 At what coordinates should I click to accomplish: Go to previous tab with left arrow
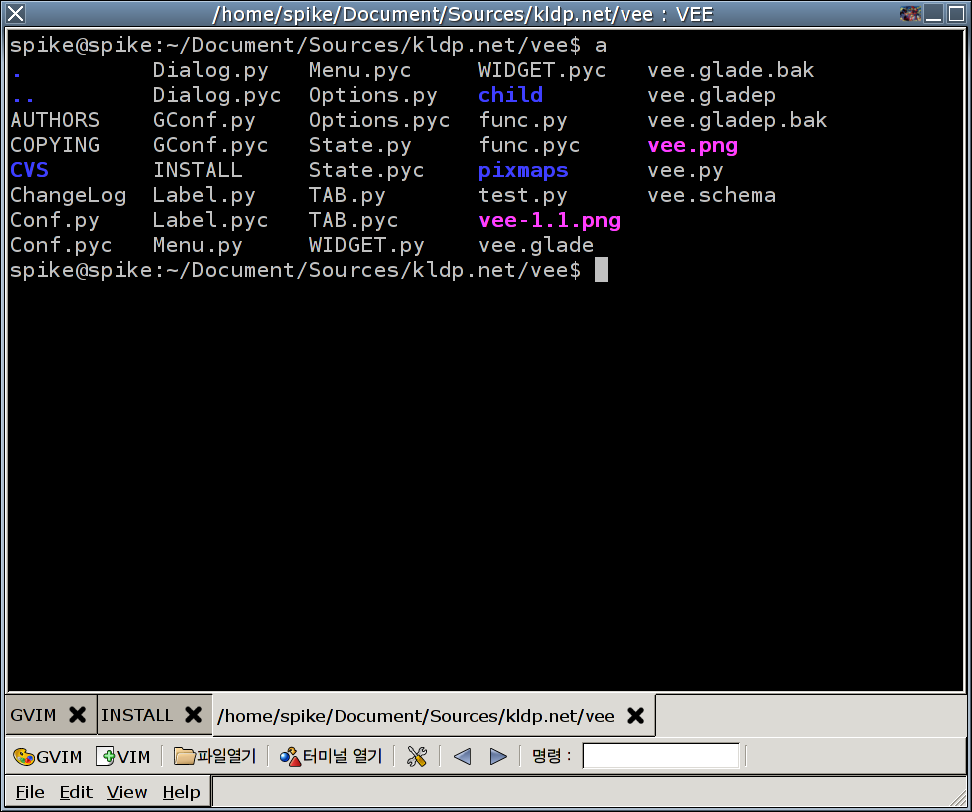click(462, 756)
